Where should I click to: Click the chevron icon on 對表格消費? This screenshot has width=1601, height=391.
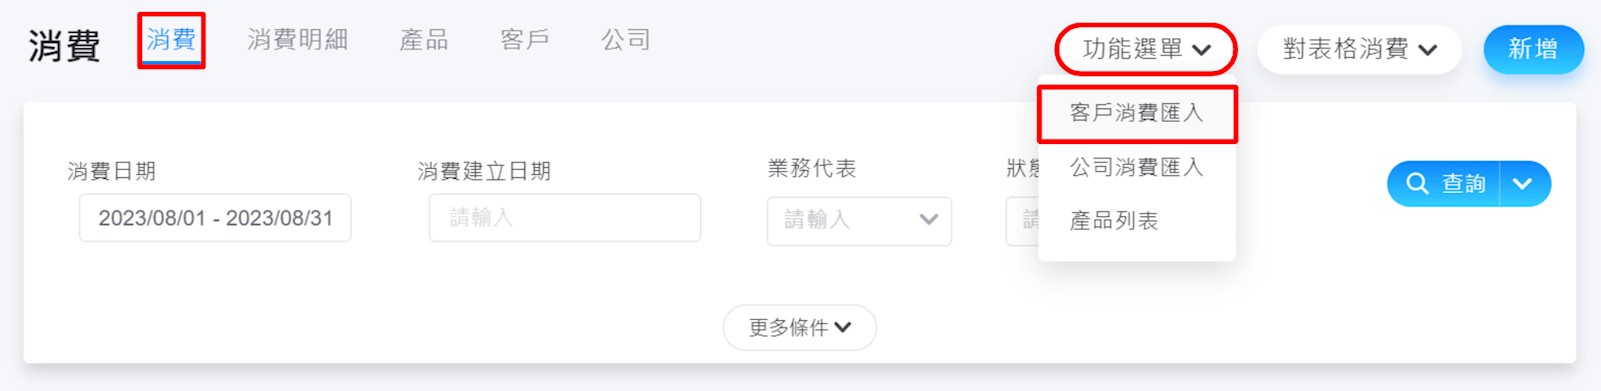1428,50
